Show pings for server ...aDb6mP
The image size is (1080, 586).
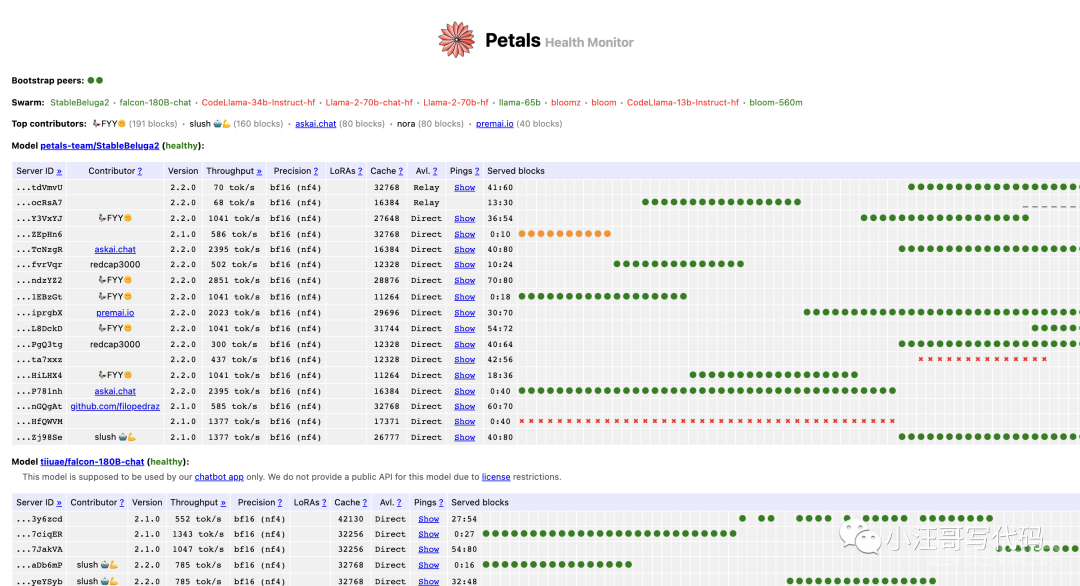[428, 566]
